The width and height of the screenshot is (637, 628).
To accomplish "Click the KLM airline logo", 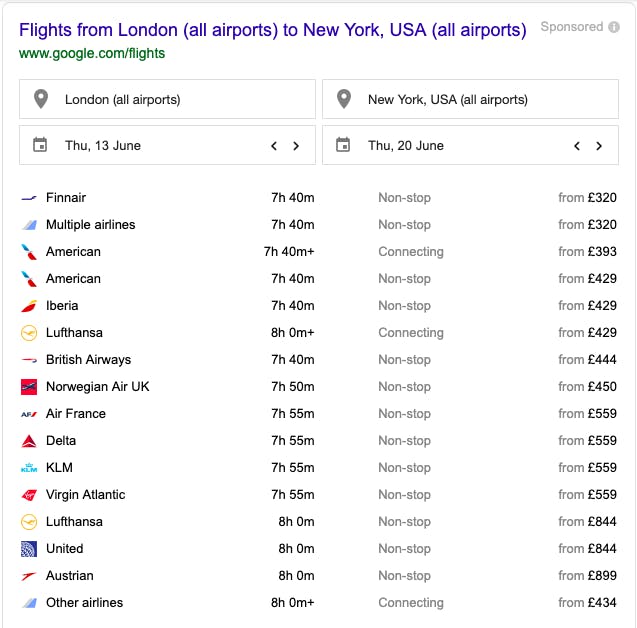I will (x=29, y=468).
